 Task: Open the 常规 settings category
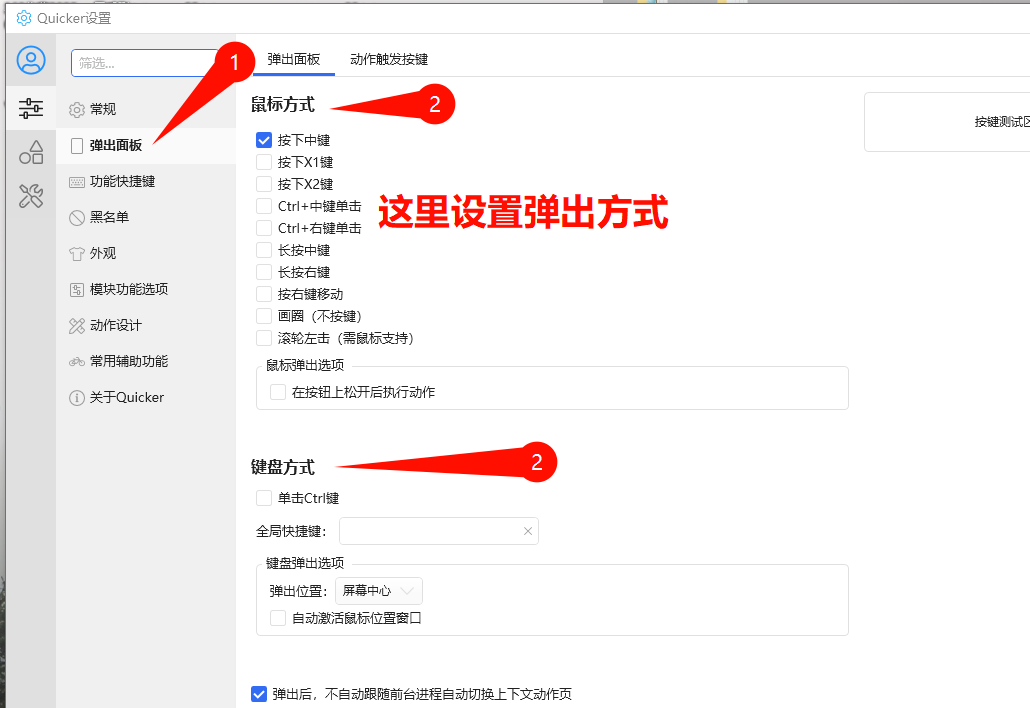tap(146, 110)
